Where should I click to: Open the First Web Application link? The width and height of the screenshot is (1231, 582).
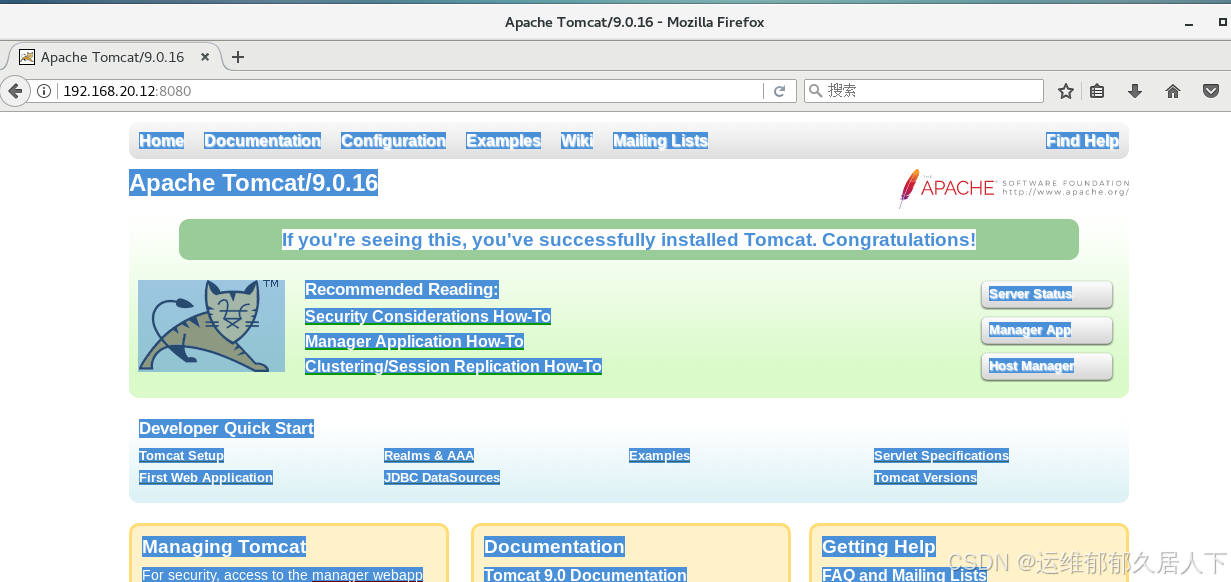click(206, 478)
